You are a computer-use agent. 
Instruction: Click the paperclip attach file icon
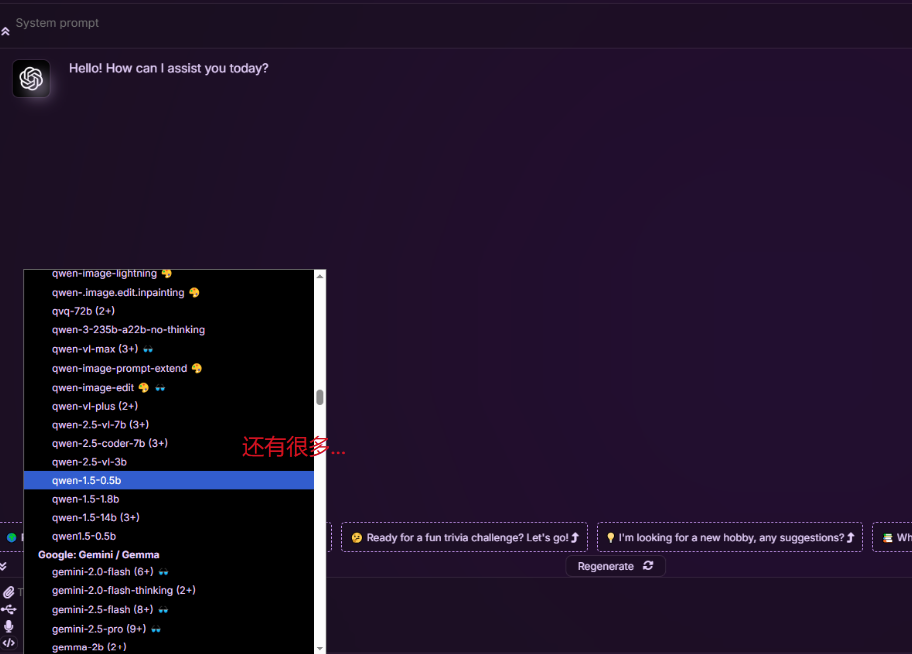(9, 592)
